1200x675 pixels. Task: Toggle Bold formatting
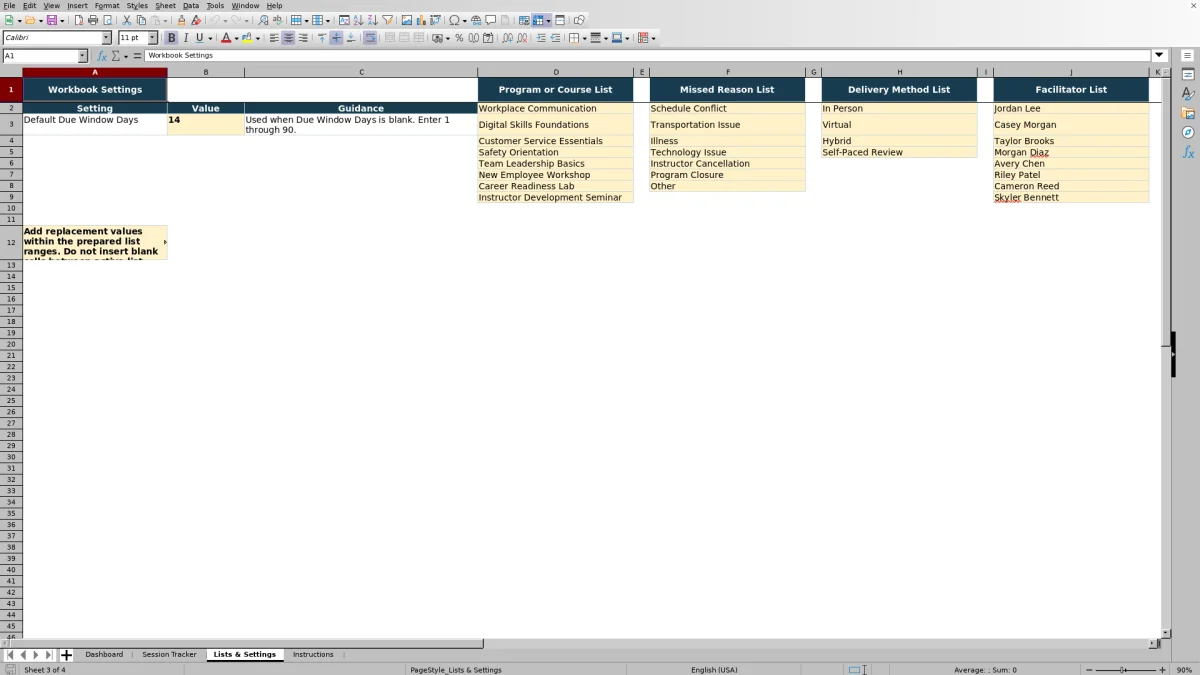tap(171, 38)
